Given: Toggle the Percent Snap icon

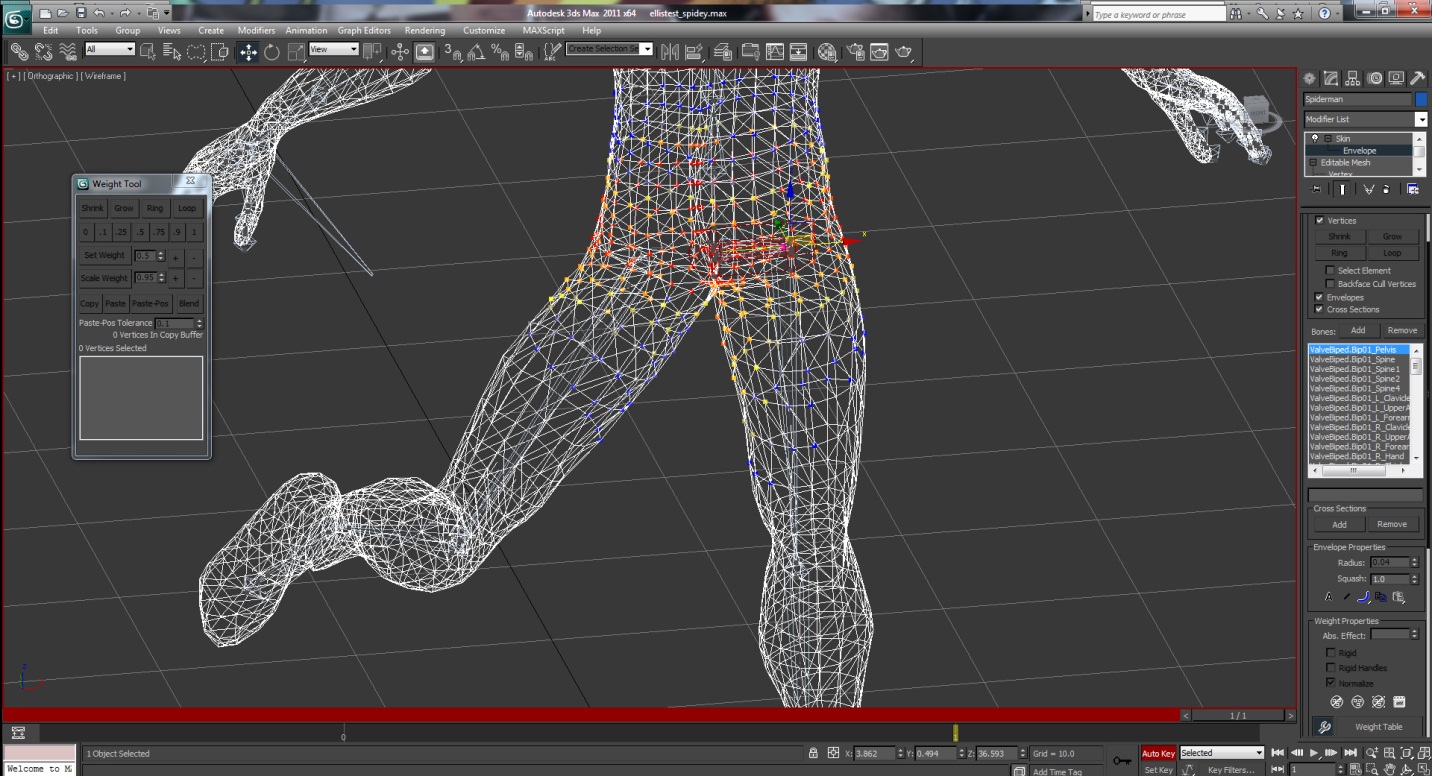Looking at the screenshot, I should (x=500, y=52).
